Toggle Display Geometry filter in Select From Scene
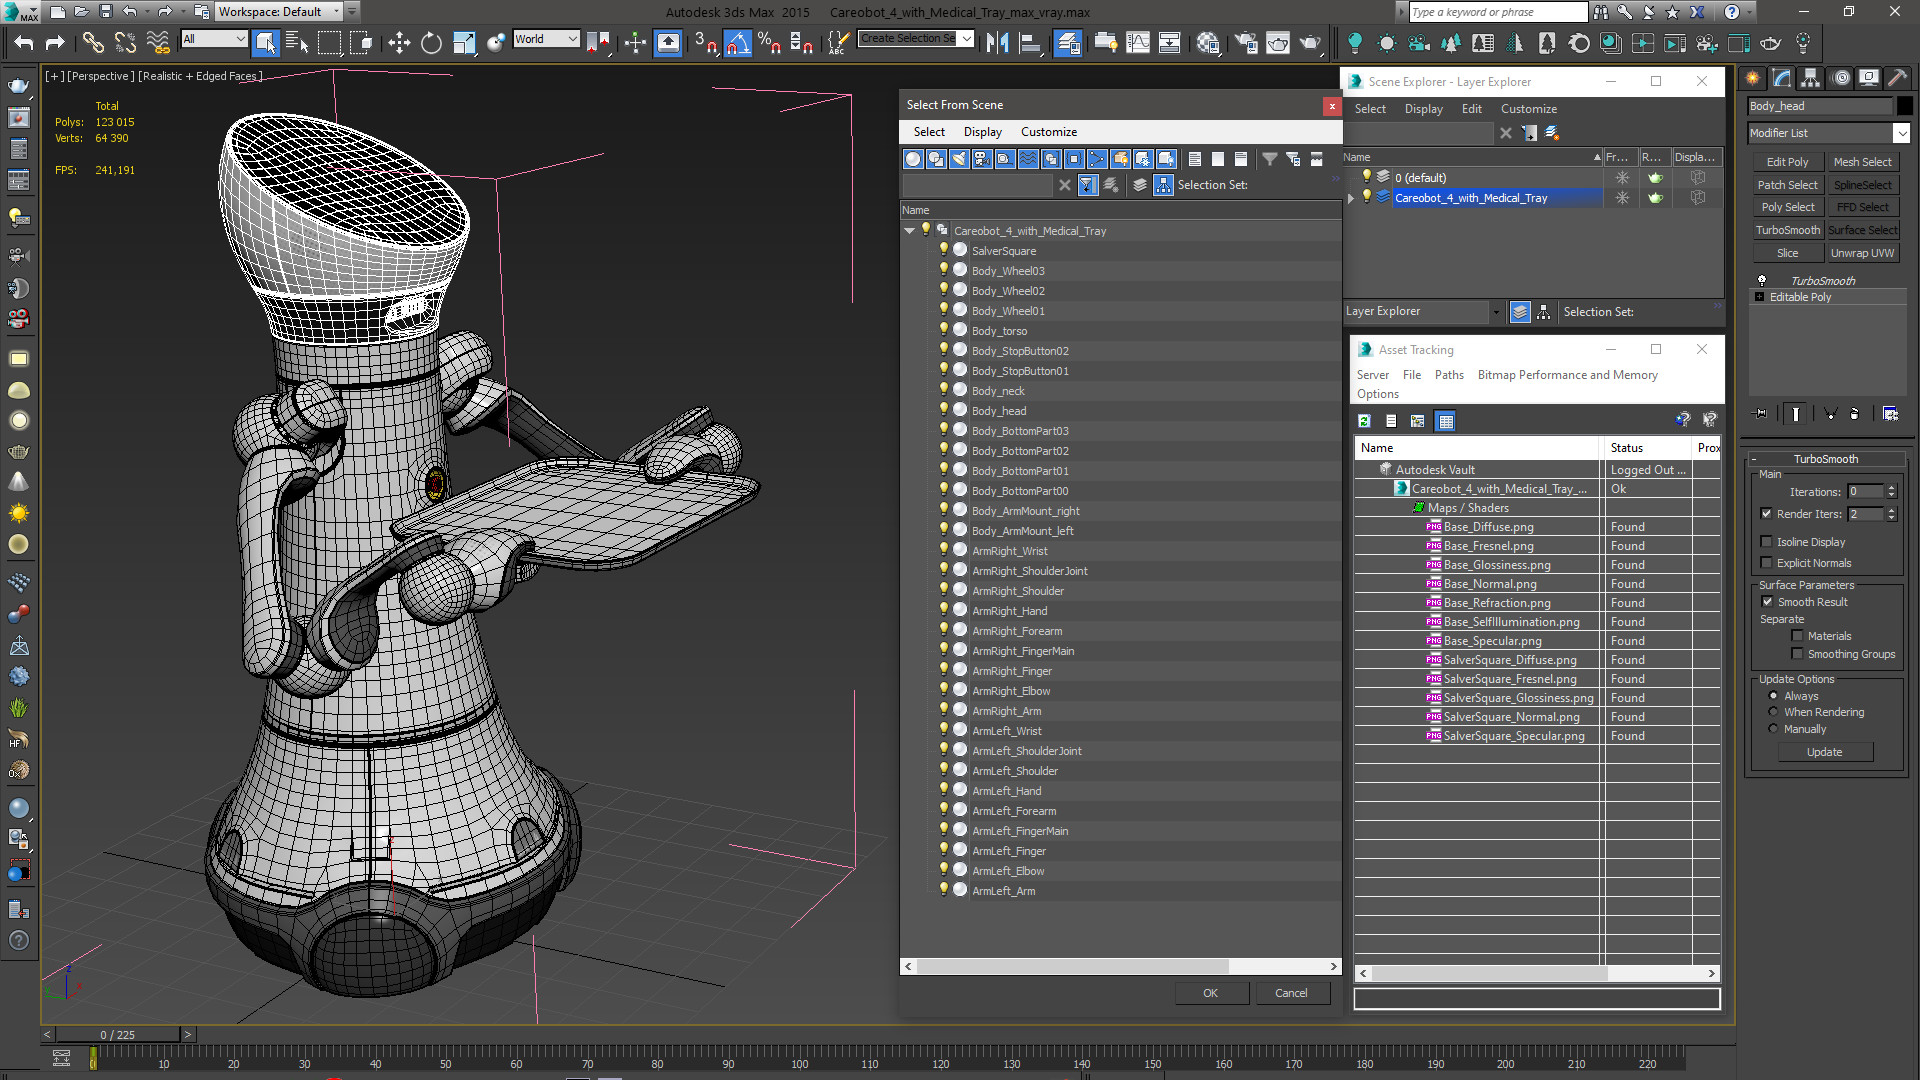The width and height of the screenshot is (1920, 1080). point(913,159)
